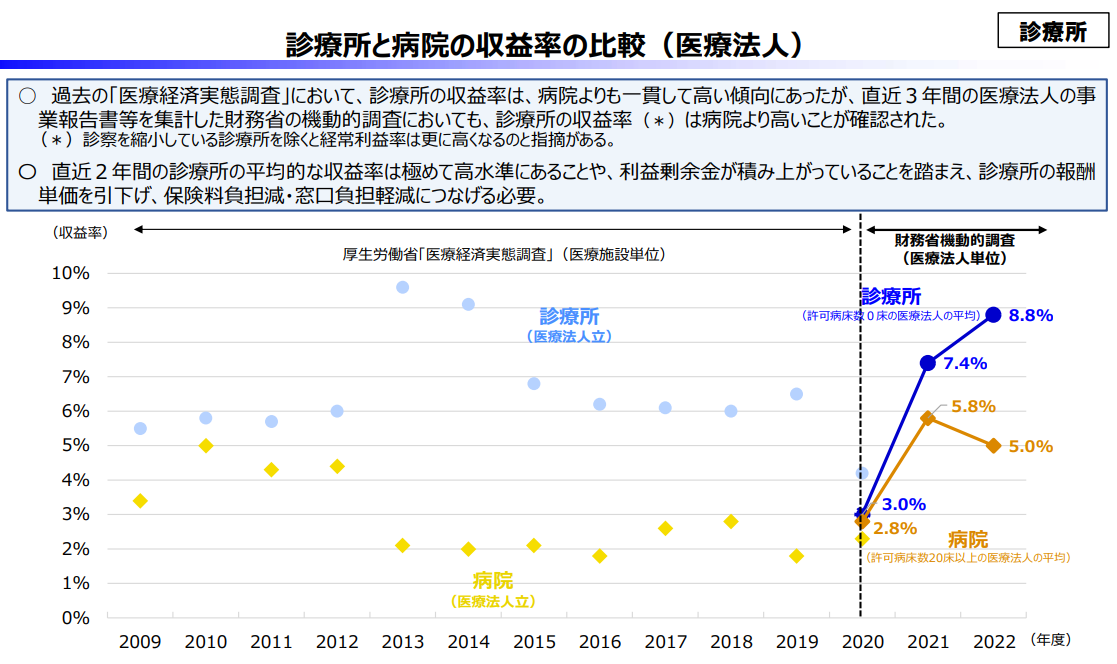Click the blue 7.4% clinic marker for 2021
Viewport: 1117px width, 664px height.
pyautogui.click(x=928, y=363)
